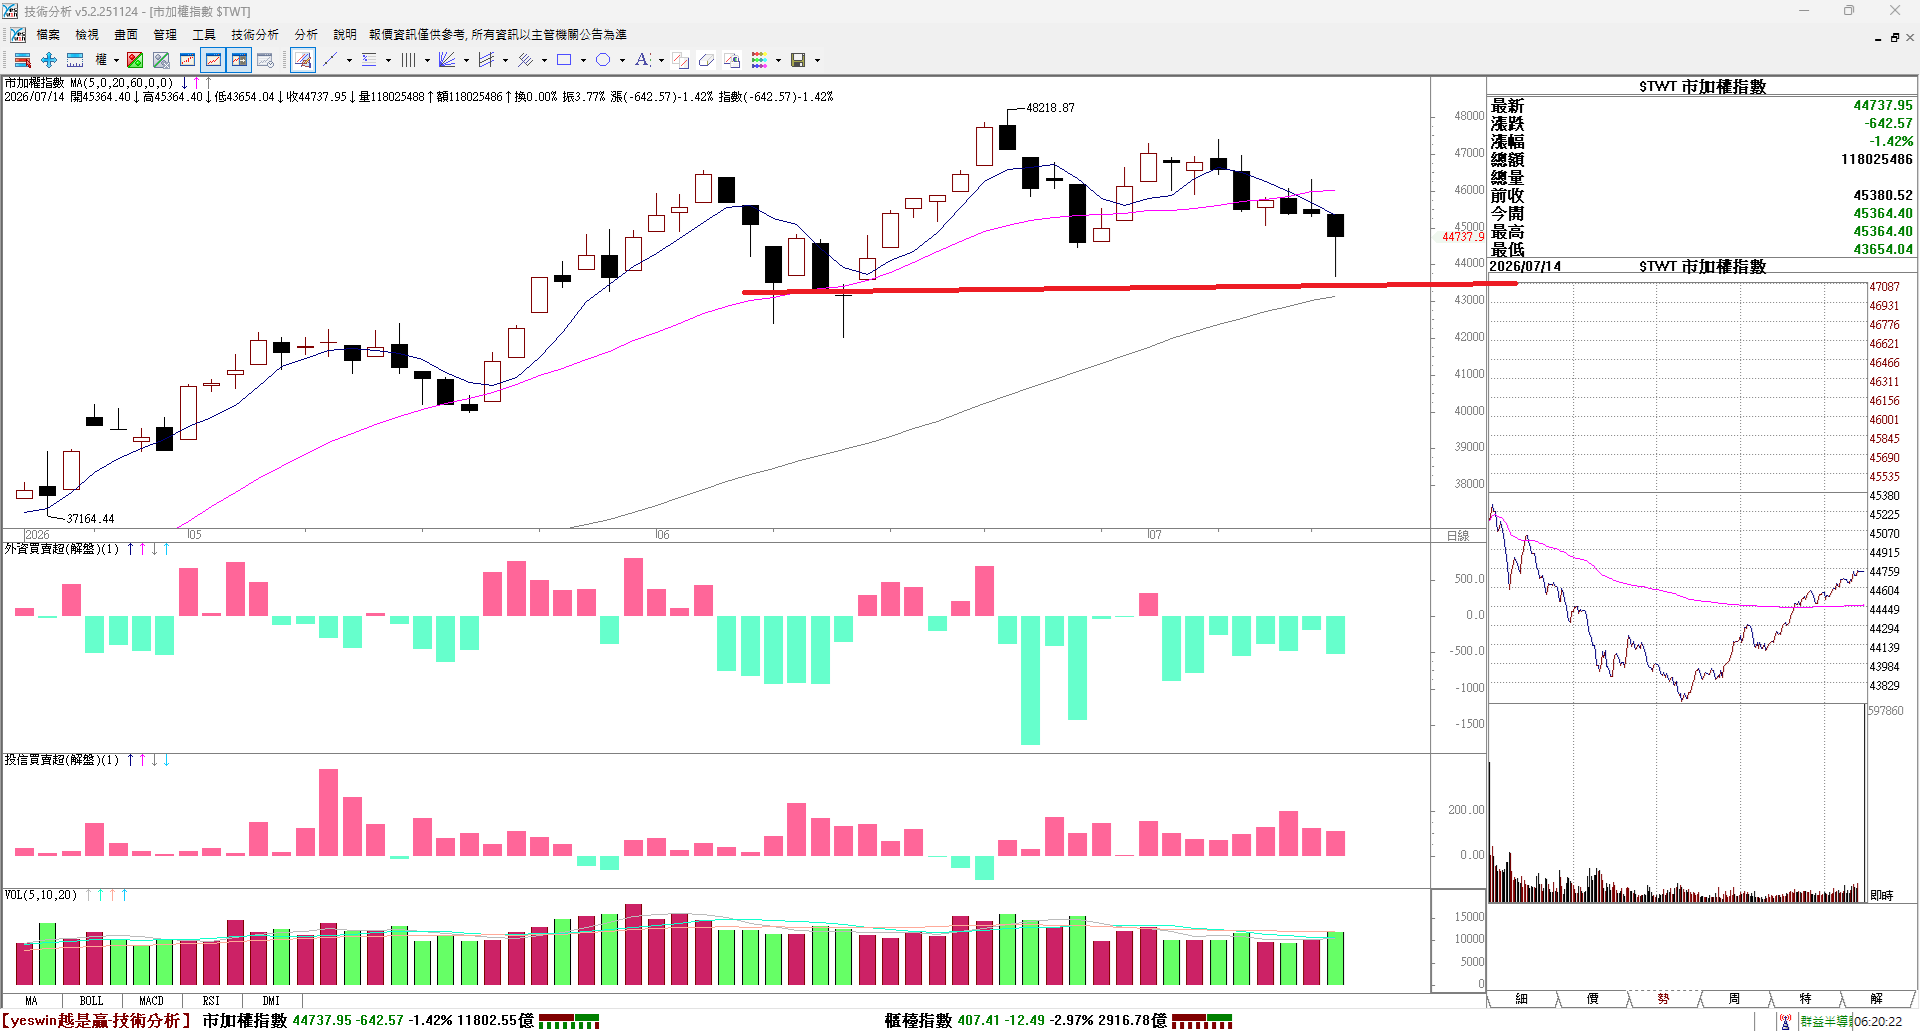1920x1031 pixels.
Task: Select the fan lines drawing tool
Action: (447, 60)
